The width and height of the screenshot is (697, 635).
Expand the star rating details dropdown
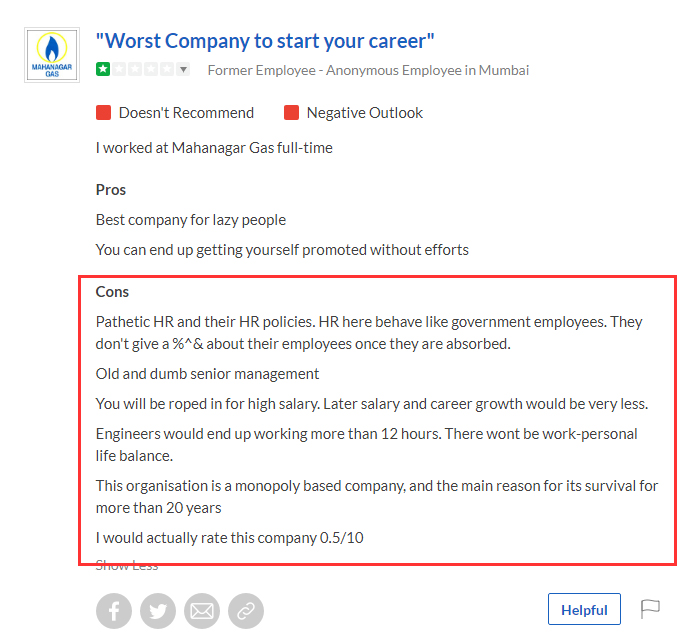tap(183, 70)
